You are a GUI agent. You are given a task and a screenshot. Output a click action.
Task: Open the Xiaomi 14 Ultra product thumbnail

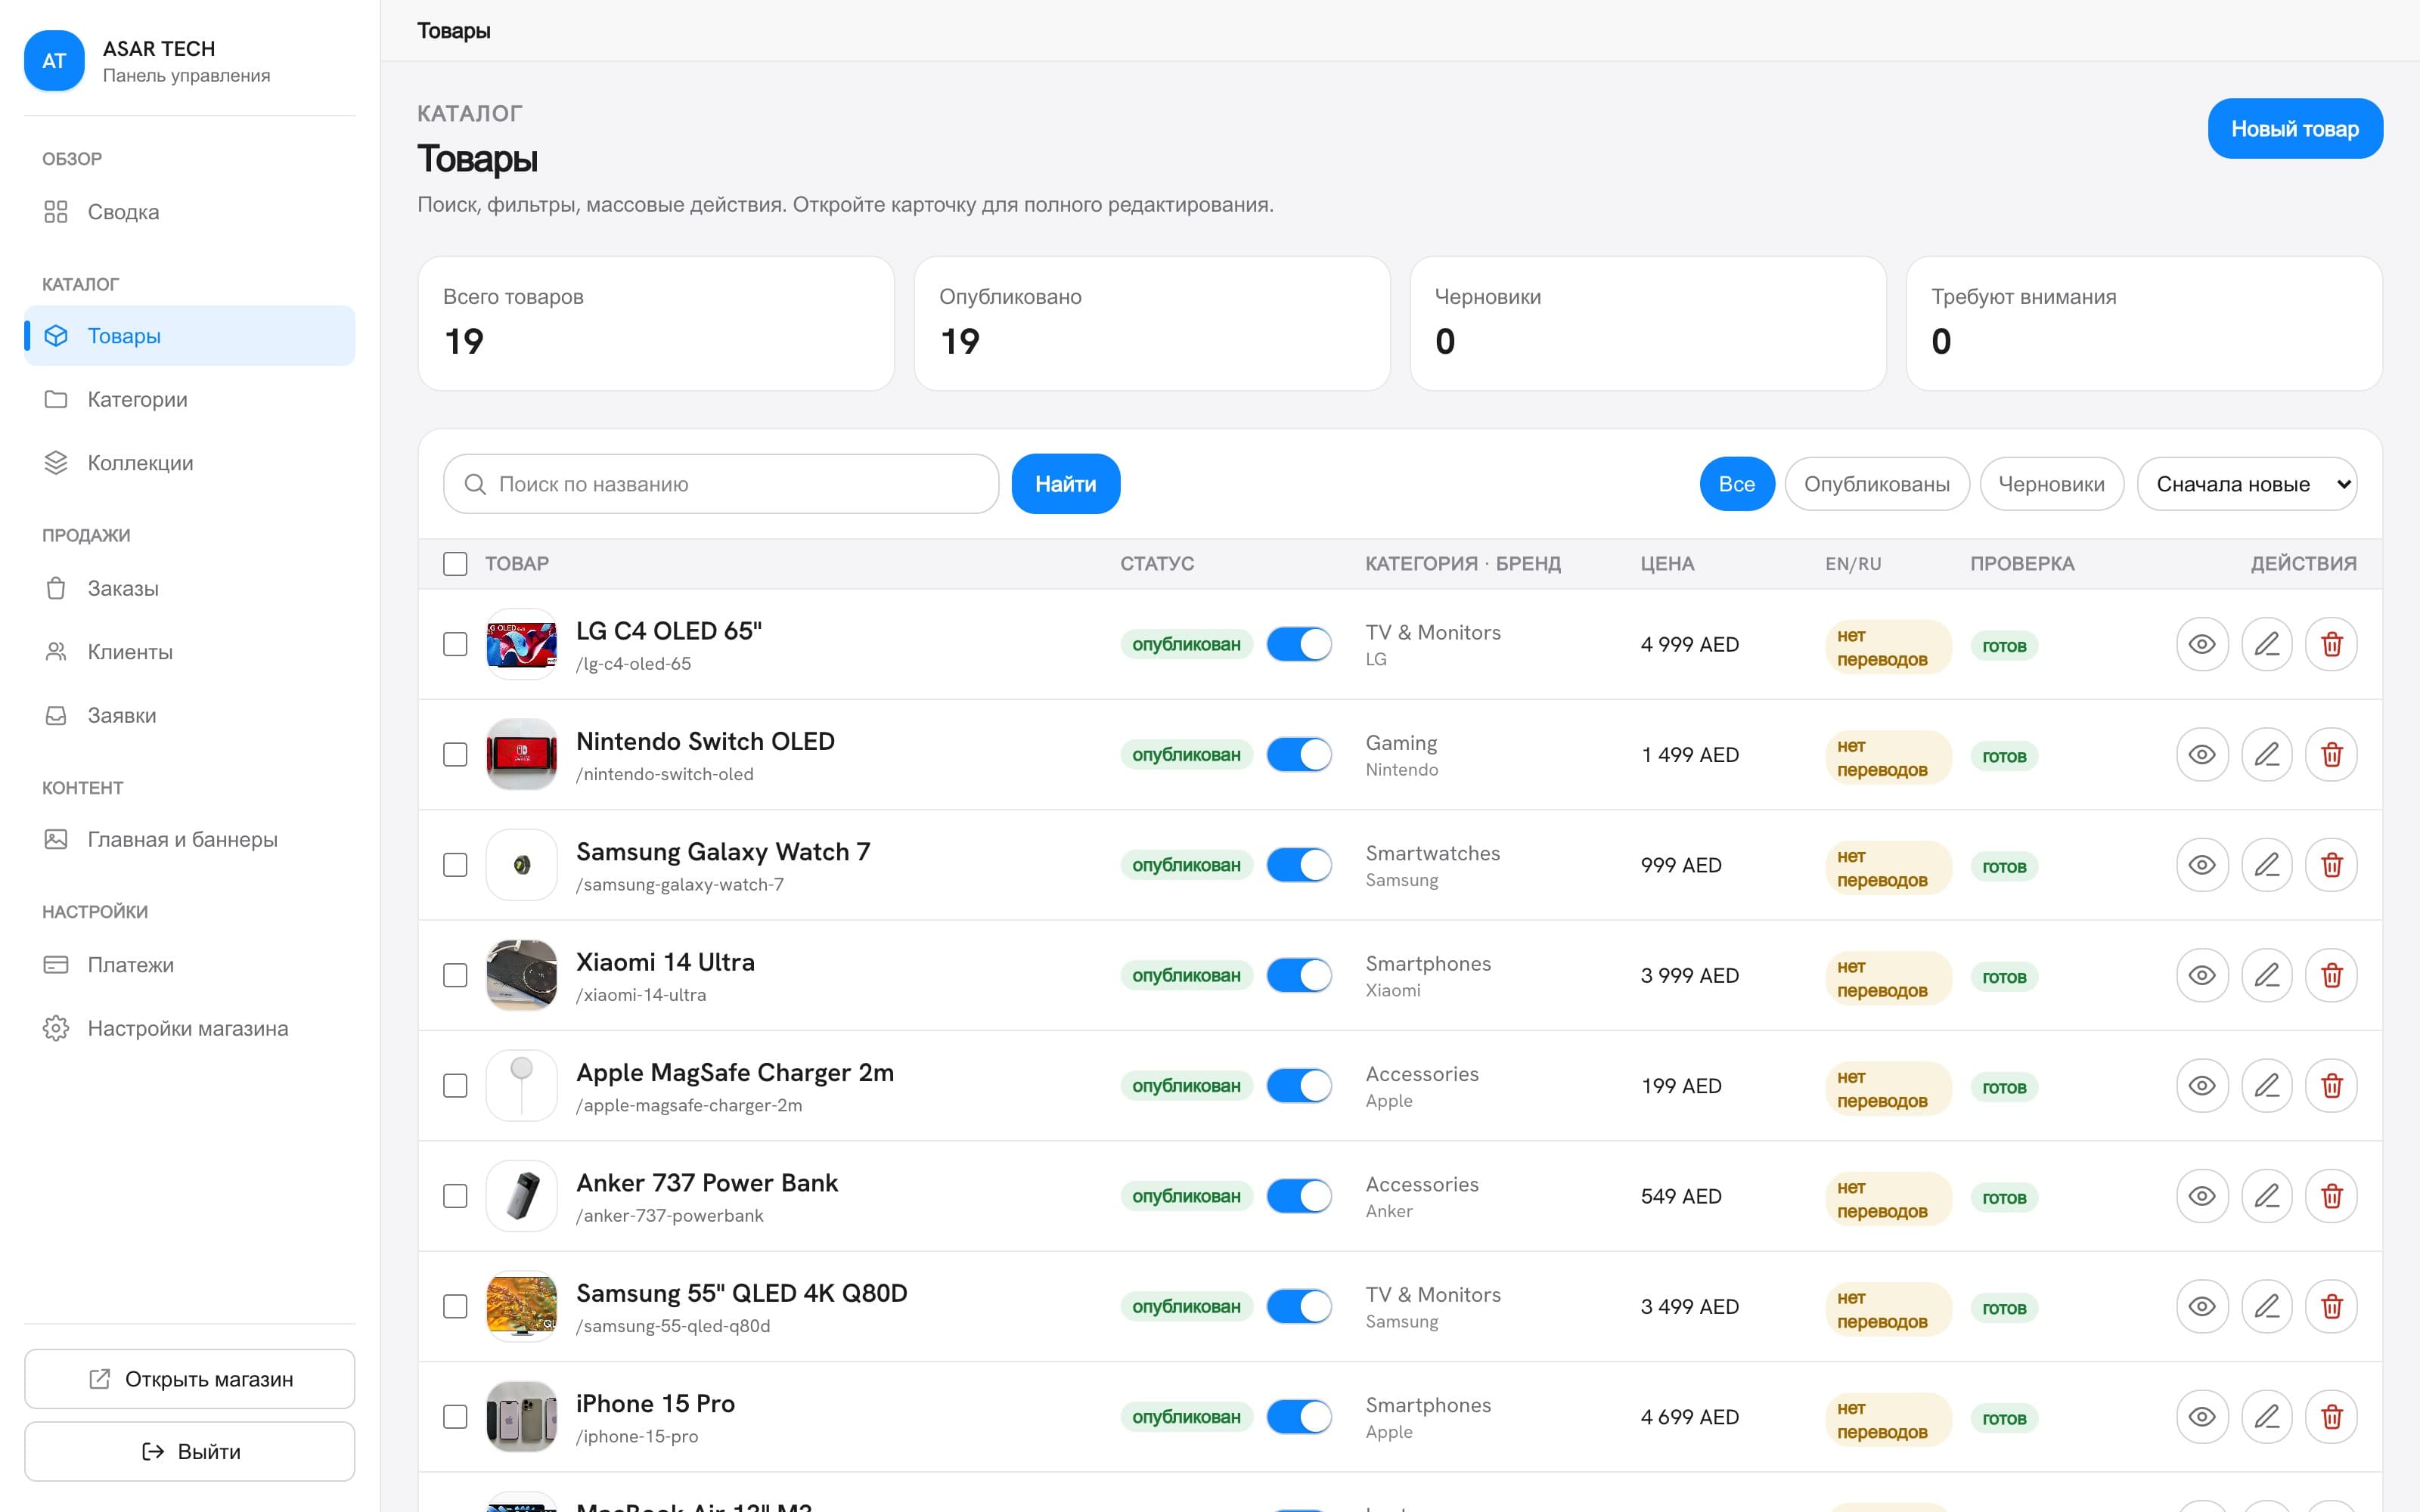(x=521, y=975)
